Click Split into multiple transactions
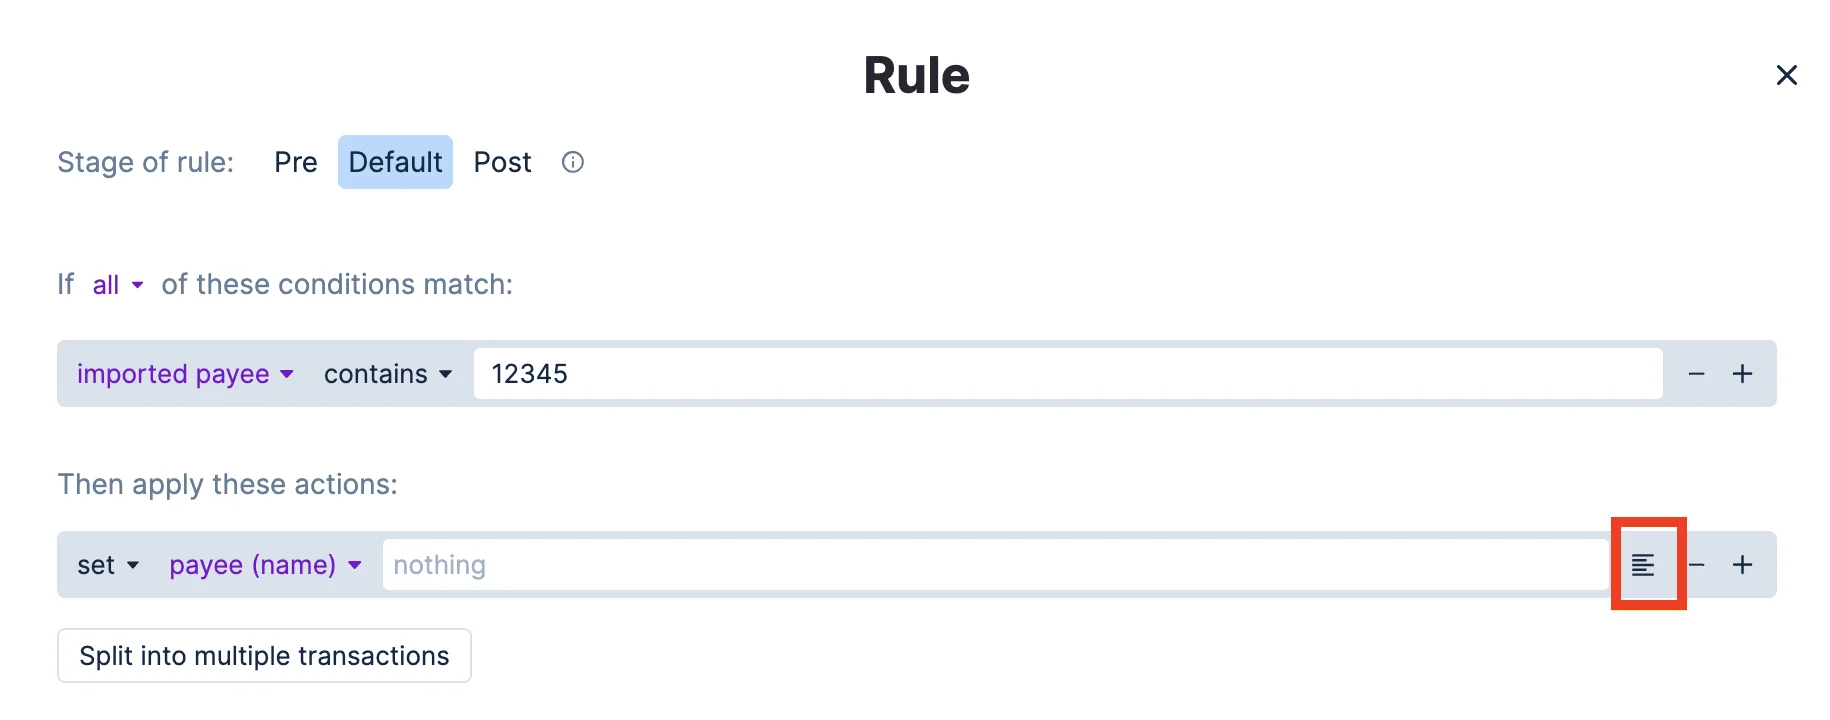Viewport: 1830px width, 720px height. point(264,656)
